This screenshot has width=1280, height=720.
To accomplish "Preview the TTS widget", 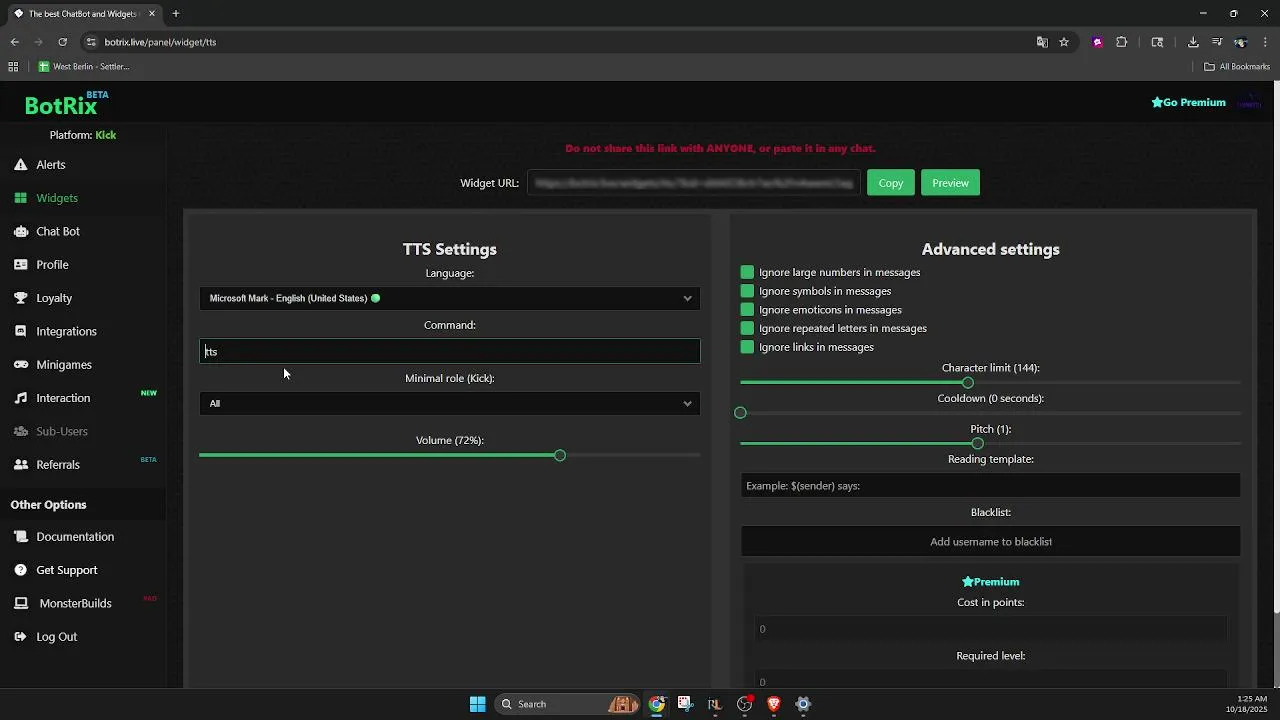I will (x=950, y=183).
